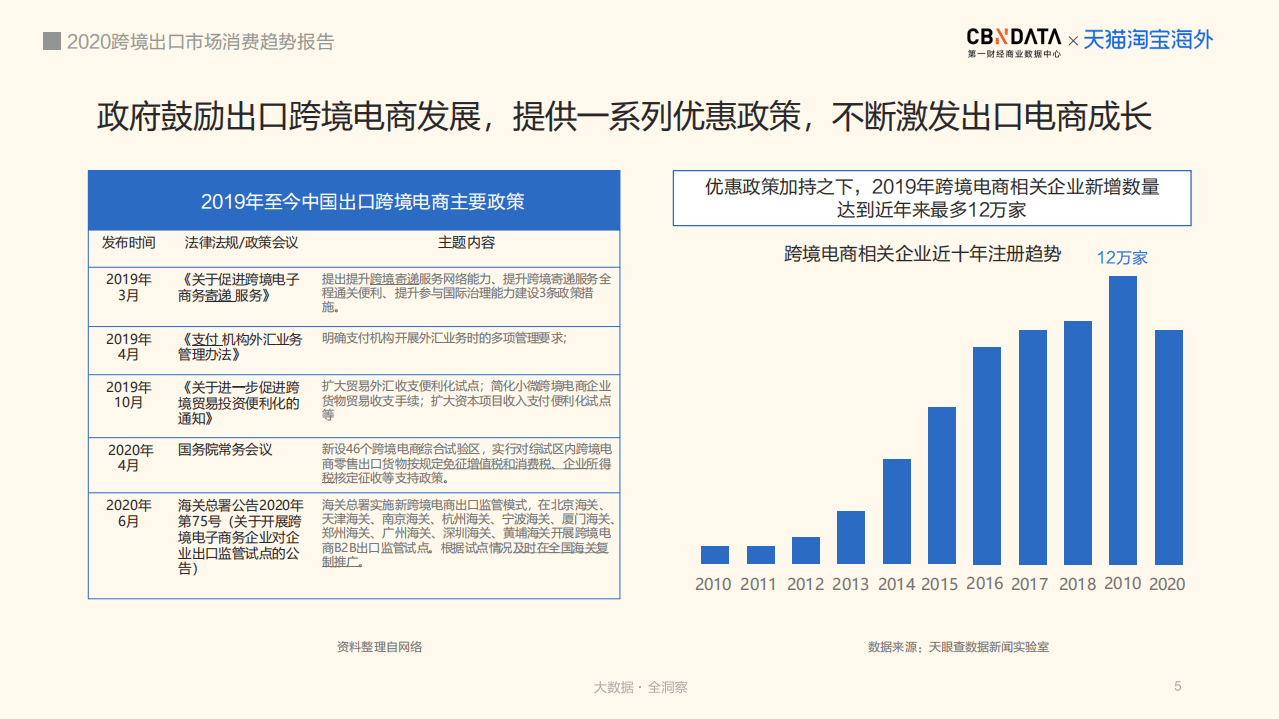Click the 资料整理自网络 source note

click(377, 647)
